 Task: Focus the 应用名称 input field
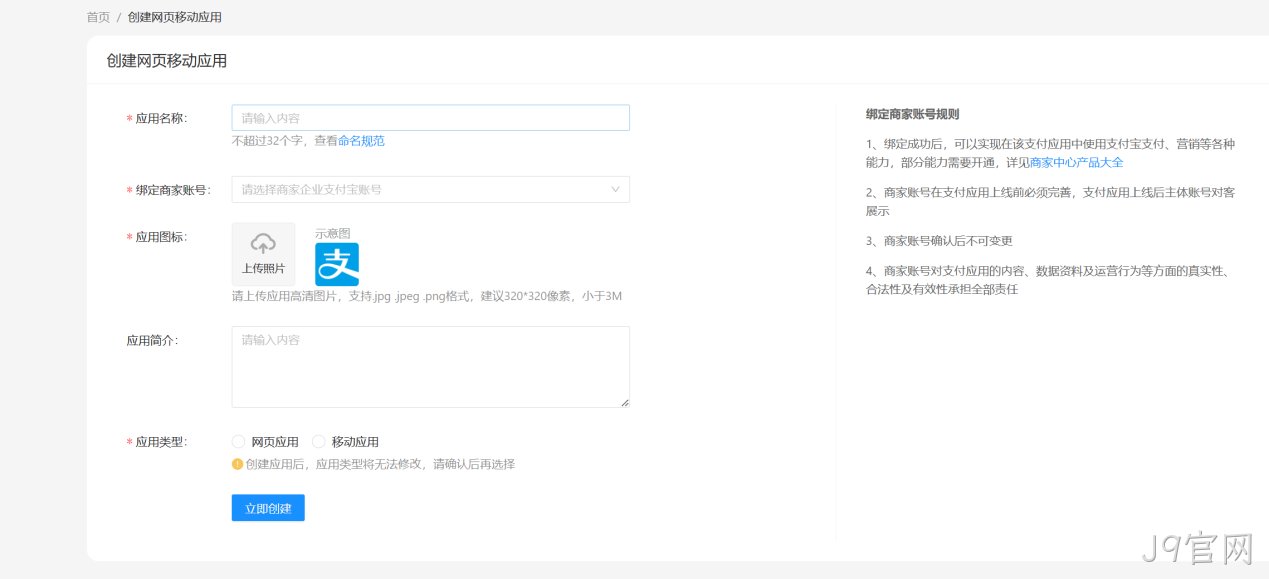click(430, 118)
